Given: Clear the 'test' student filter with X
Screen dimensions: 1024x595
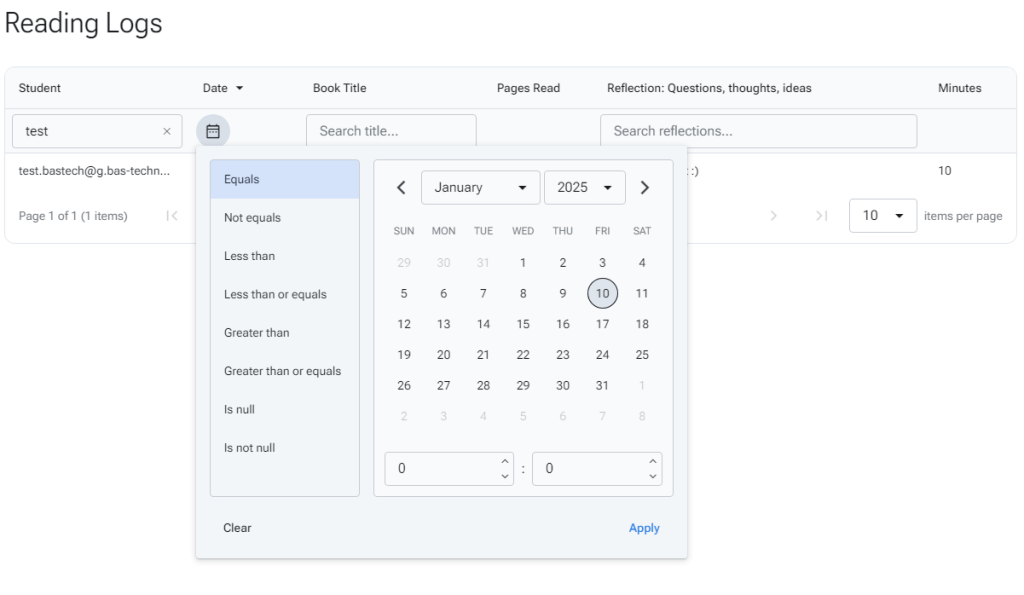Looking at the screenshot, I should click(x=167, y=131).
